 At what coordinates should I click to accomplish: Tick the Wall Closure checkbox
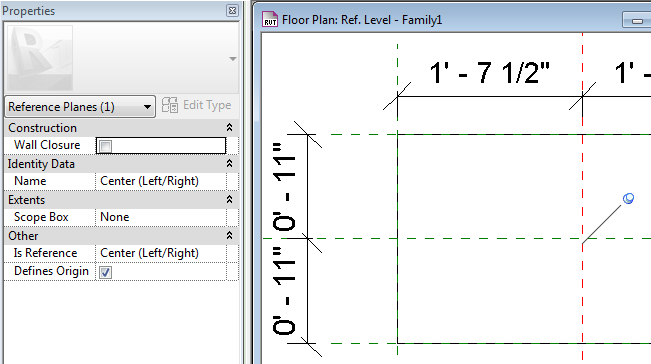pos(105,146)
